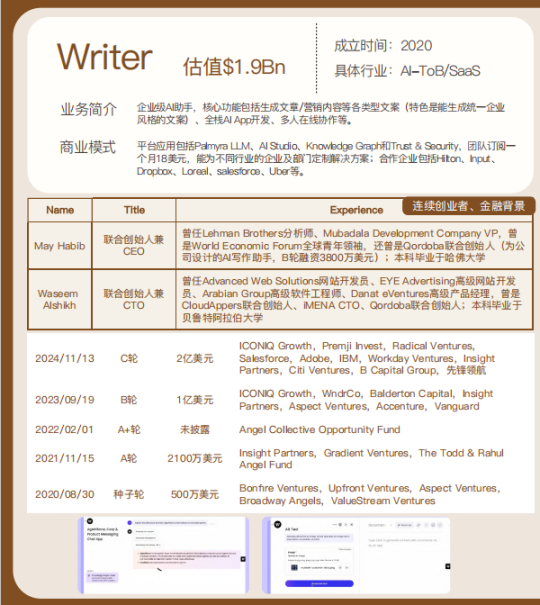
Task: Select the Knowledge Graph mode card
Action: 102,577
